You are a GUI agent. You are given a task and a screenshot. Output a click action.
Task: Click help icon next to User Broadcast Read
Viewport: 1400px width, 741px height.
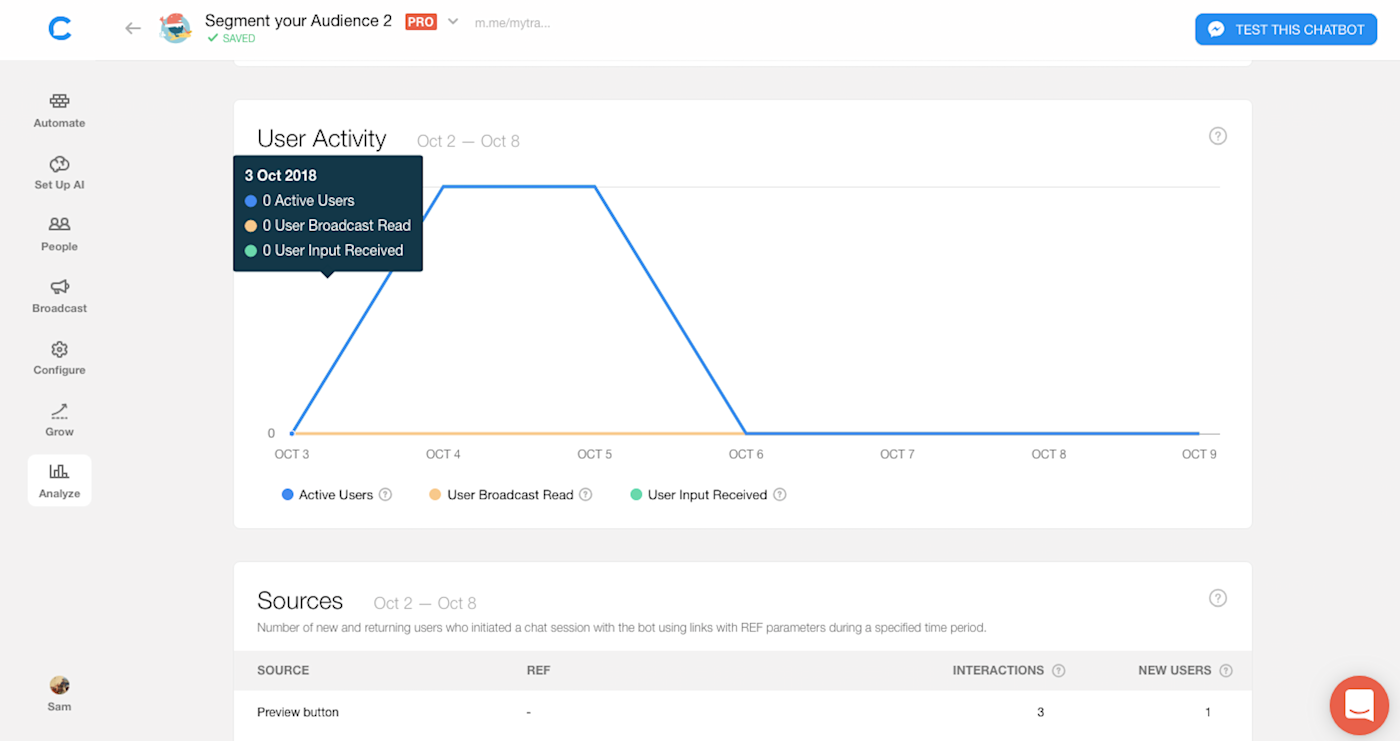click(x=586, y=494)
